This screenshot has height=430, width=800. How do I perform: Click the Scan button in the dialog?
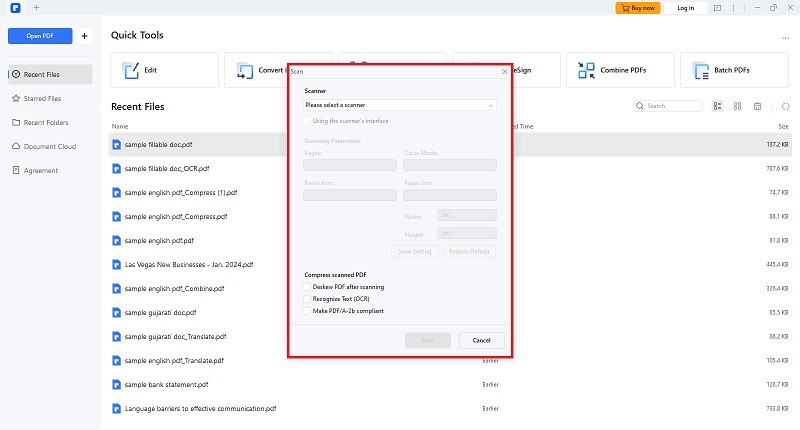428,340
